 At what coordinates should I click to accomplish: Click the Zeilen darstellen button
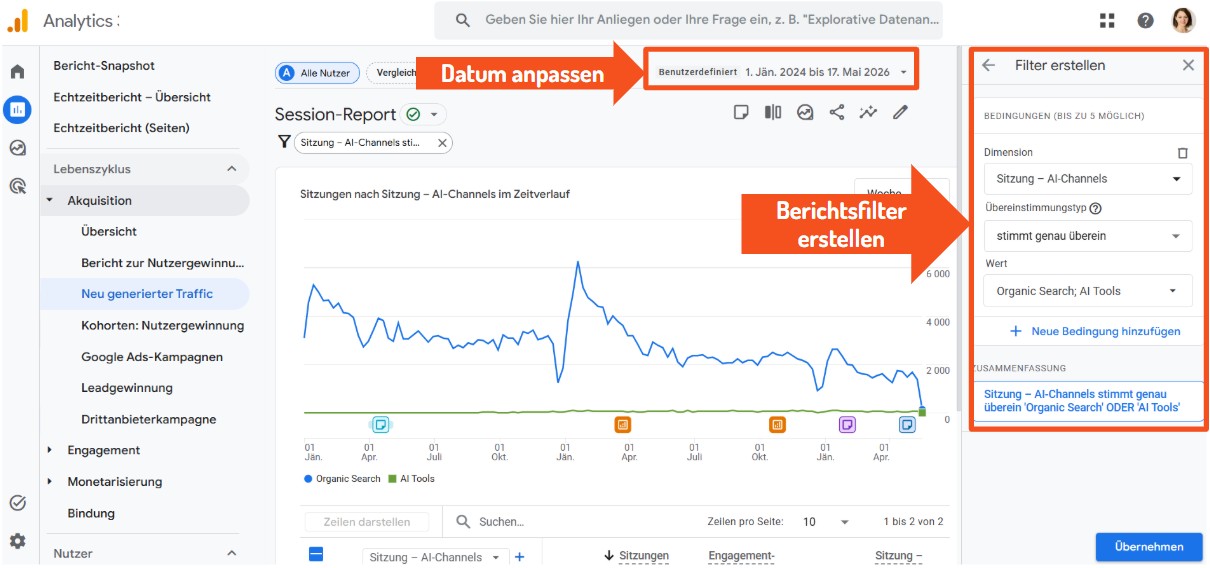tap(367, 522)
